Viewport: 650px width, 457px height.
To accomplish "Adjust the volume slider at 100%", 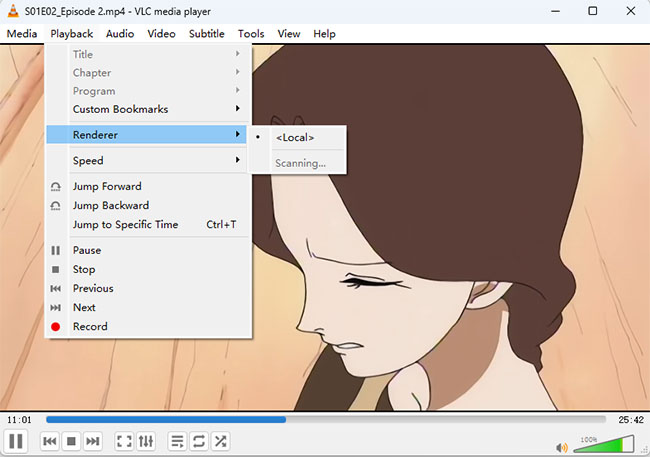I will coord(604,444).
